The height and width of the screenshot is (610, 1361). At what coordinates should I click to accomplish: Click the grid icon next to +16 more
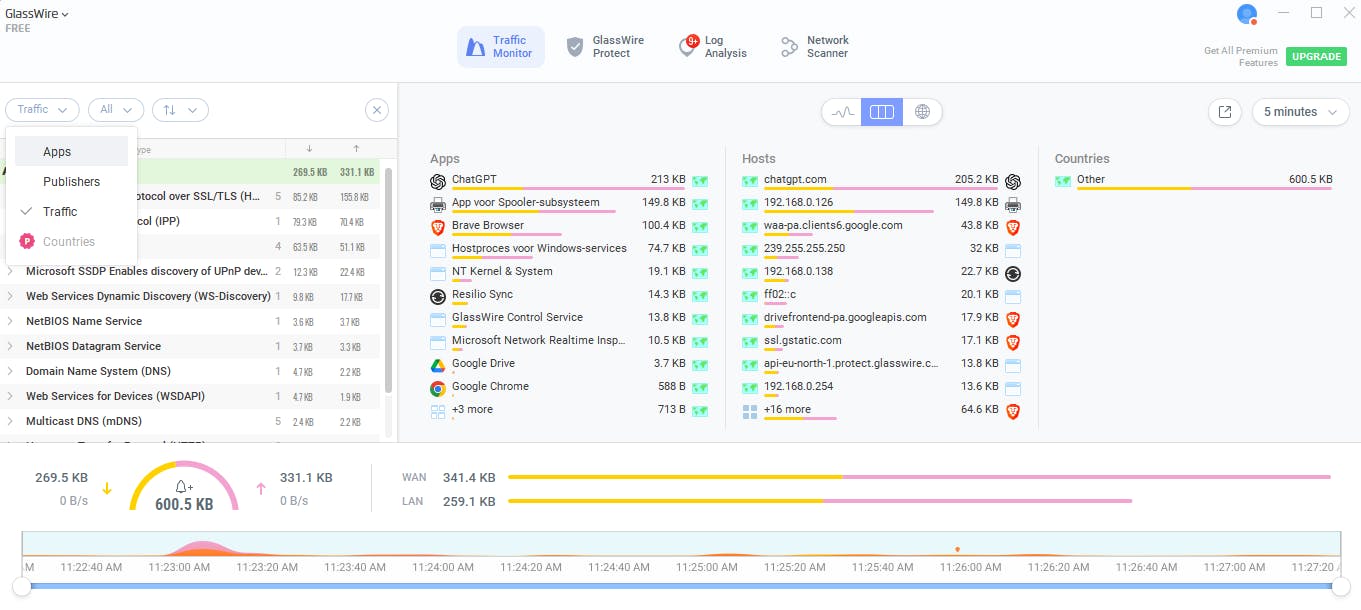pos(750,411)
